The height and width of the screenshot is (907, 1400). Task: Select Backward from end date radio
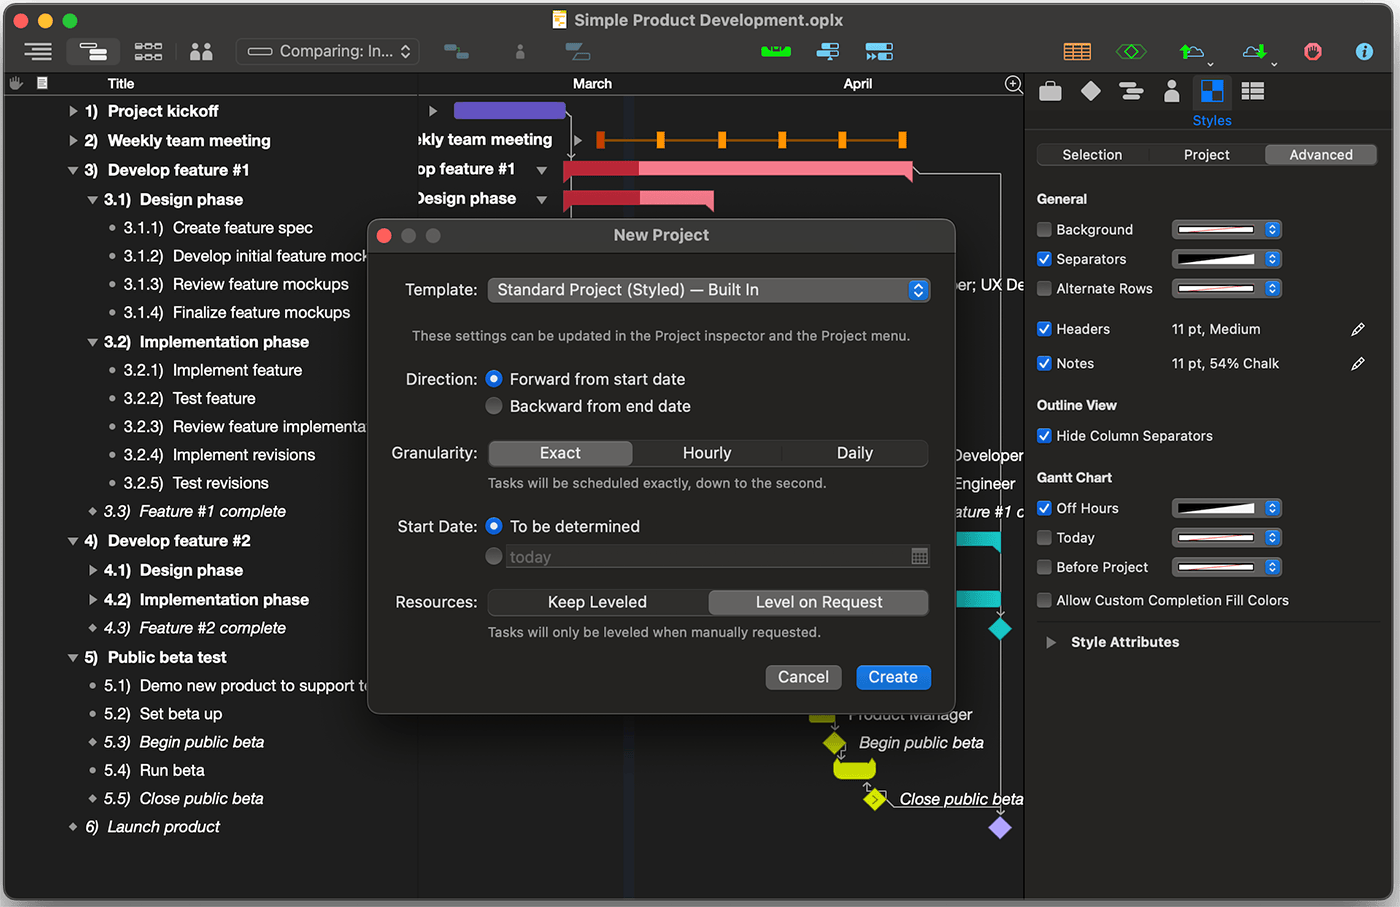pyautogui.click(x=494, y=406)
